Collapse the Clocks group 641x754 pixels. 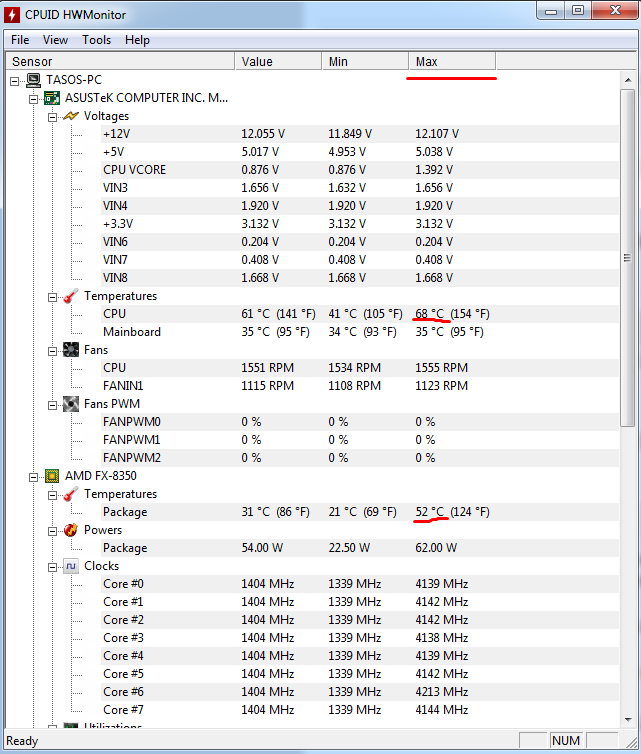coord(52,567)
